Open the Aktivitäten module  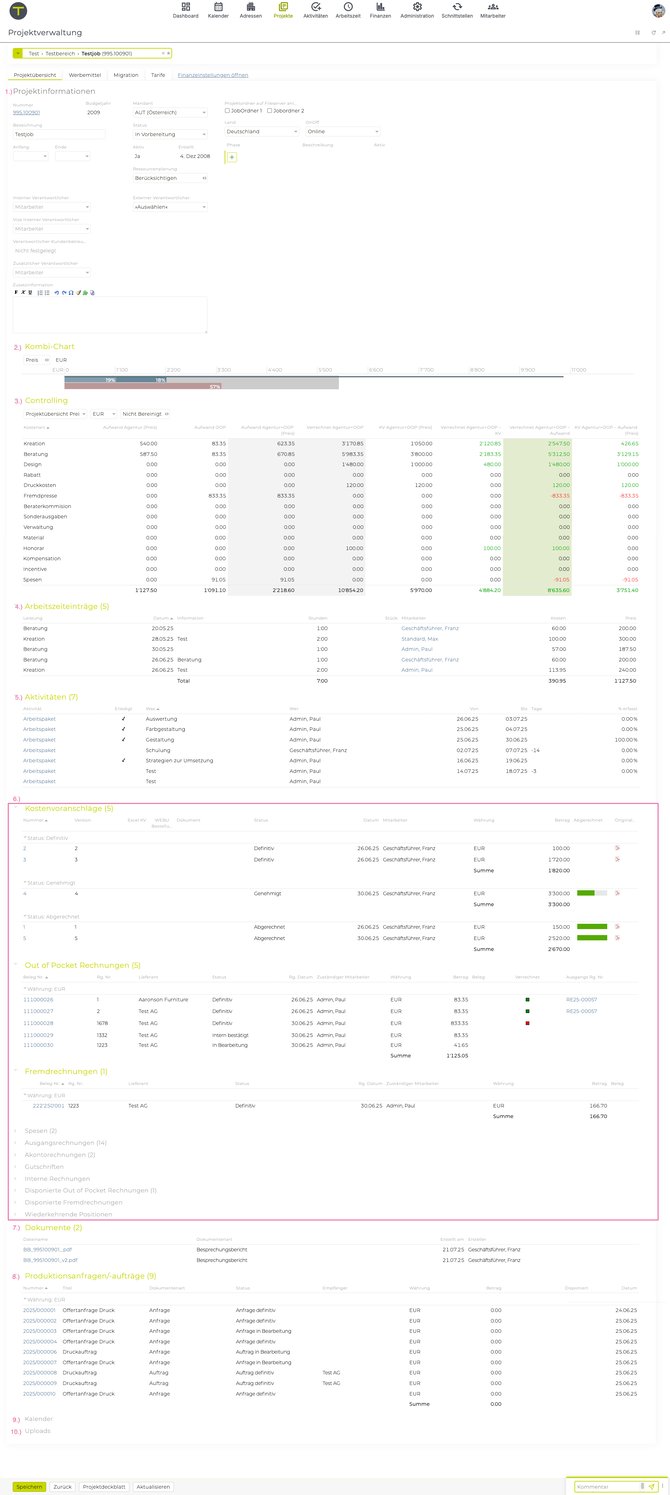(x=316, y=11)
